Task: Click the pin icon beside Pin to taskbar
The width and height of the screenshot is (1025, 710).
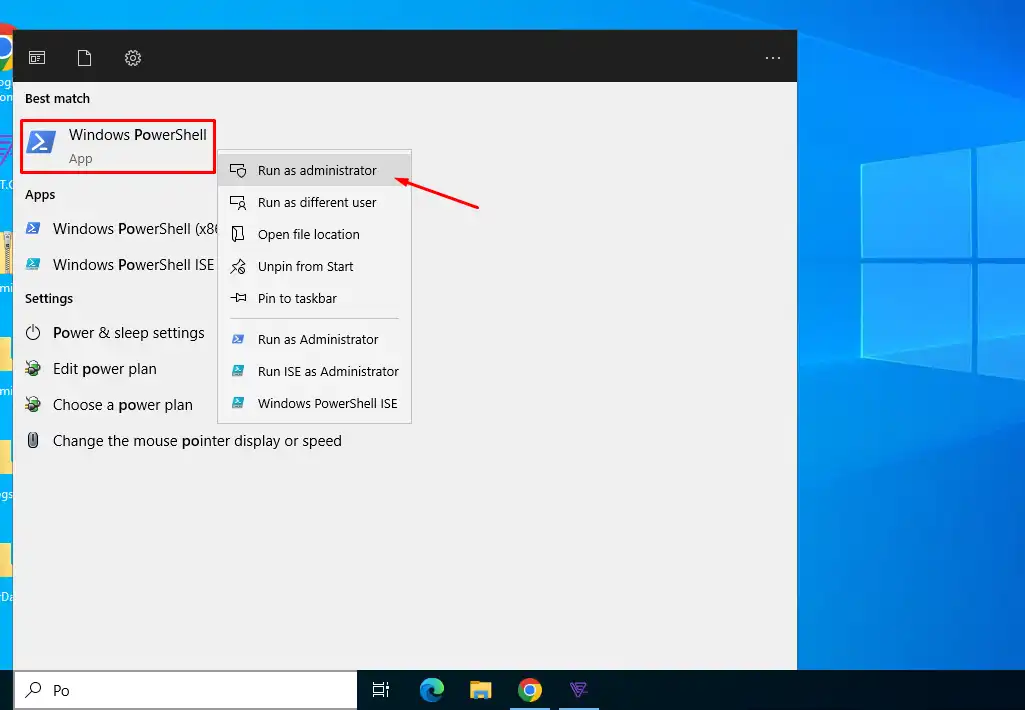Action: pyautogui.click(x=238, y=298)
